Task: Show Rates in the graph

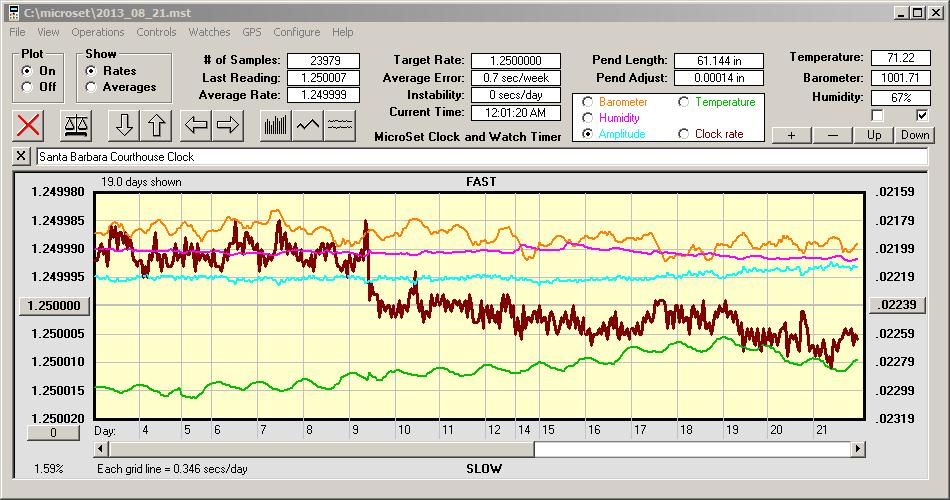Action: click(91, 71)
